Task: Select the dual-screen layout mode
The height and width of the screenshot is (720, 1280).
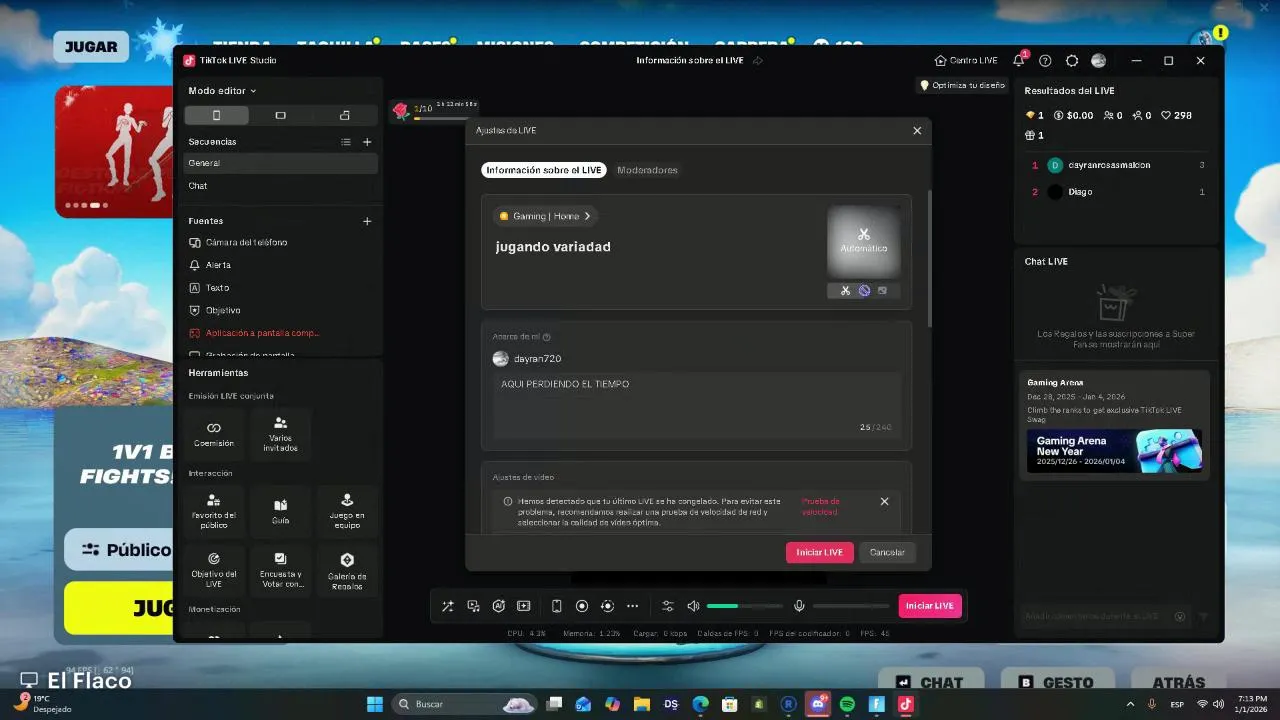Action: 345,115
